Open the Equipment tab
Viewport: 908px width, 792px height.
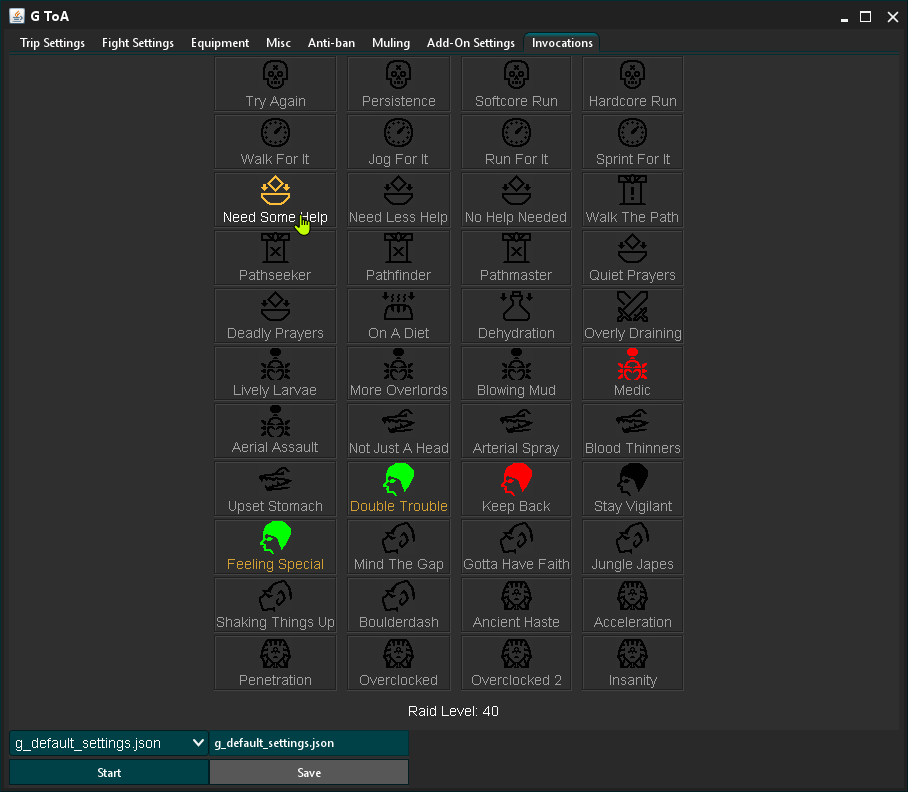220,43
